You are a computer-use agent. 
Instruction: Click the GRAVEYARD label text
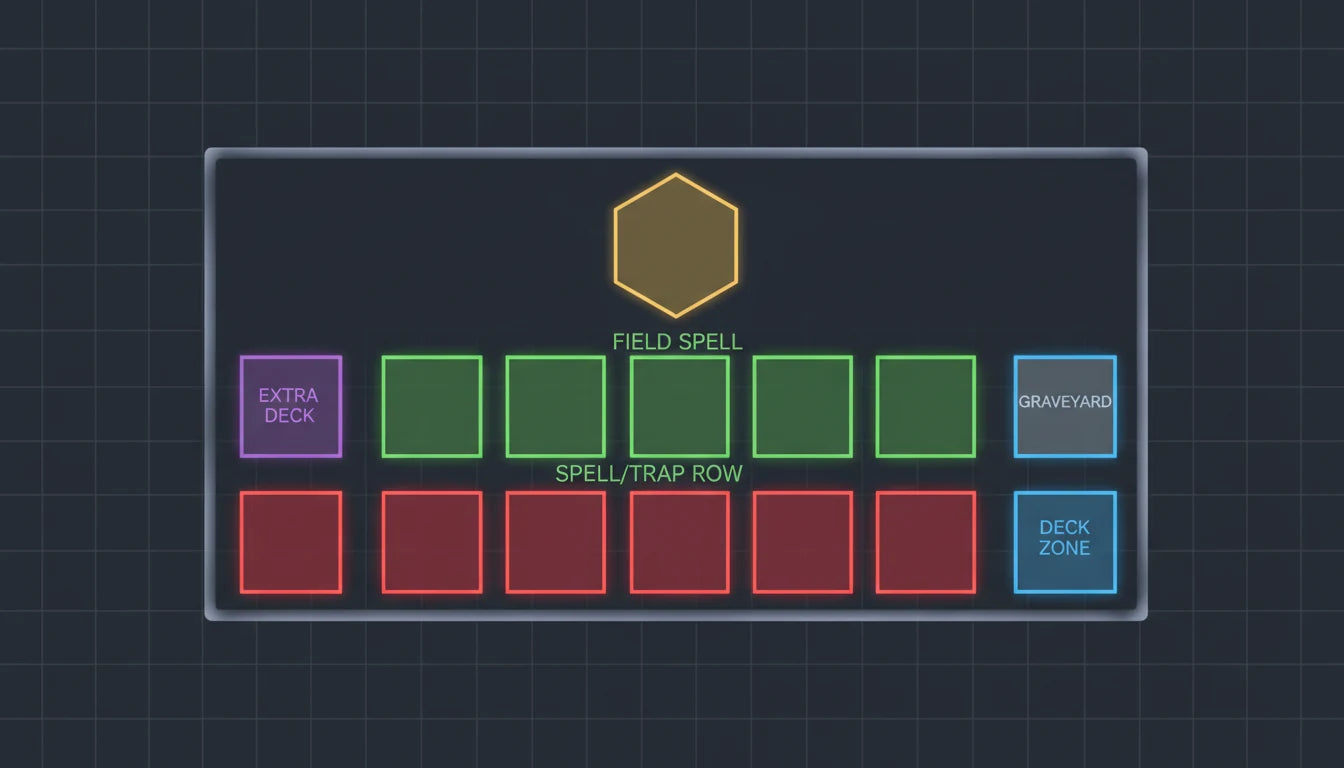pos(1064,402)
